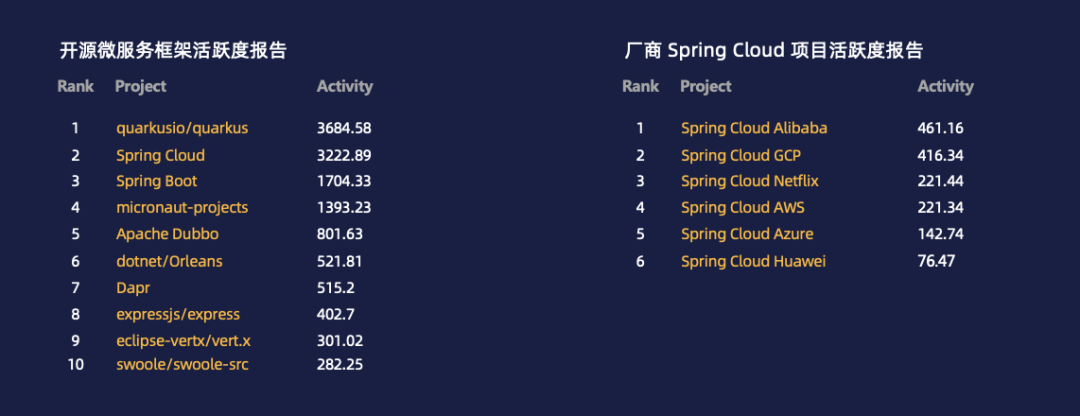Open the Apache Dubbo project
This screenshot has width=1080, height=416.
pyautogui.click(x=167, y=234)
